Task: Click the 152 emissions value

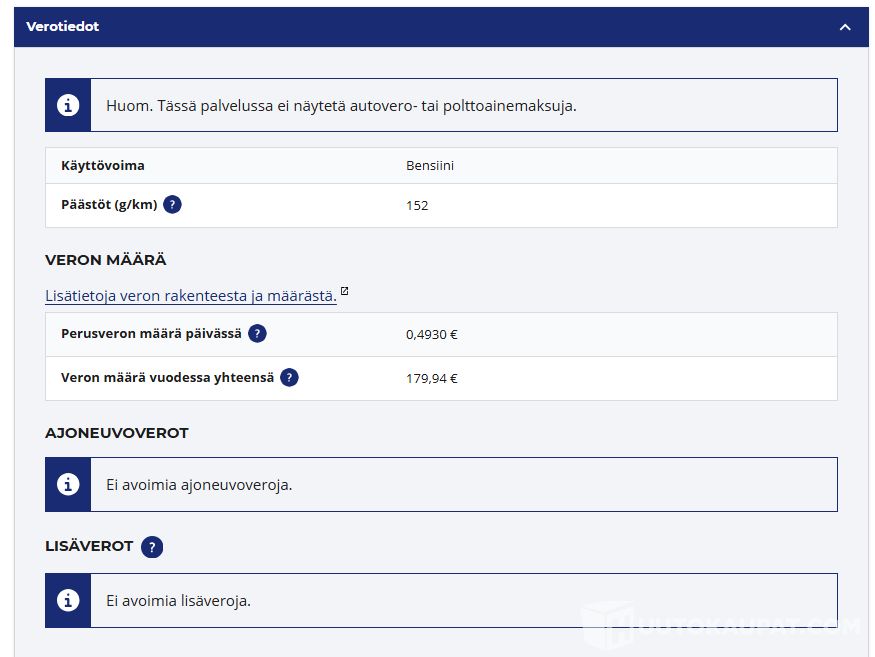Action: (x=417, y=206)
